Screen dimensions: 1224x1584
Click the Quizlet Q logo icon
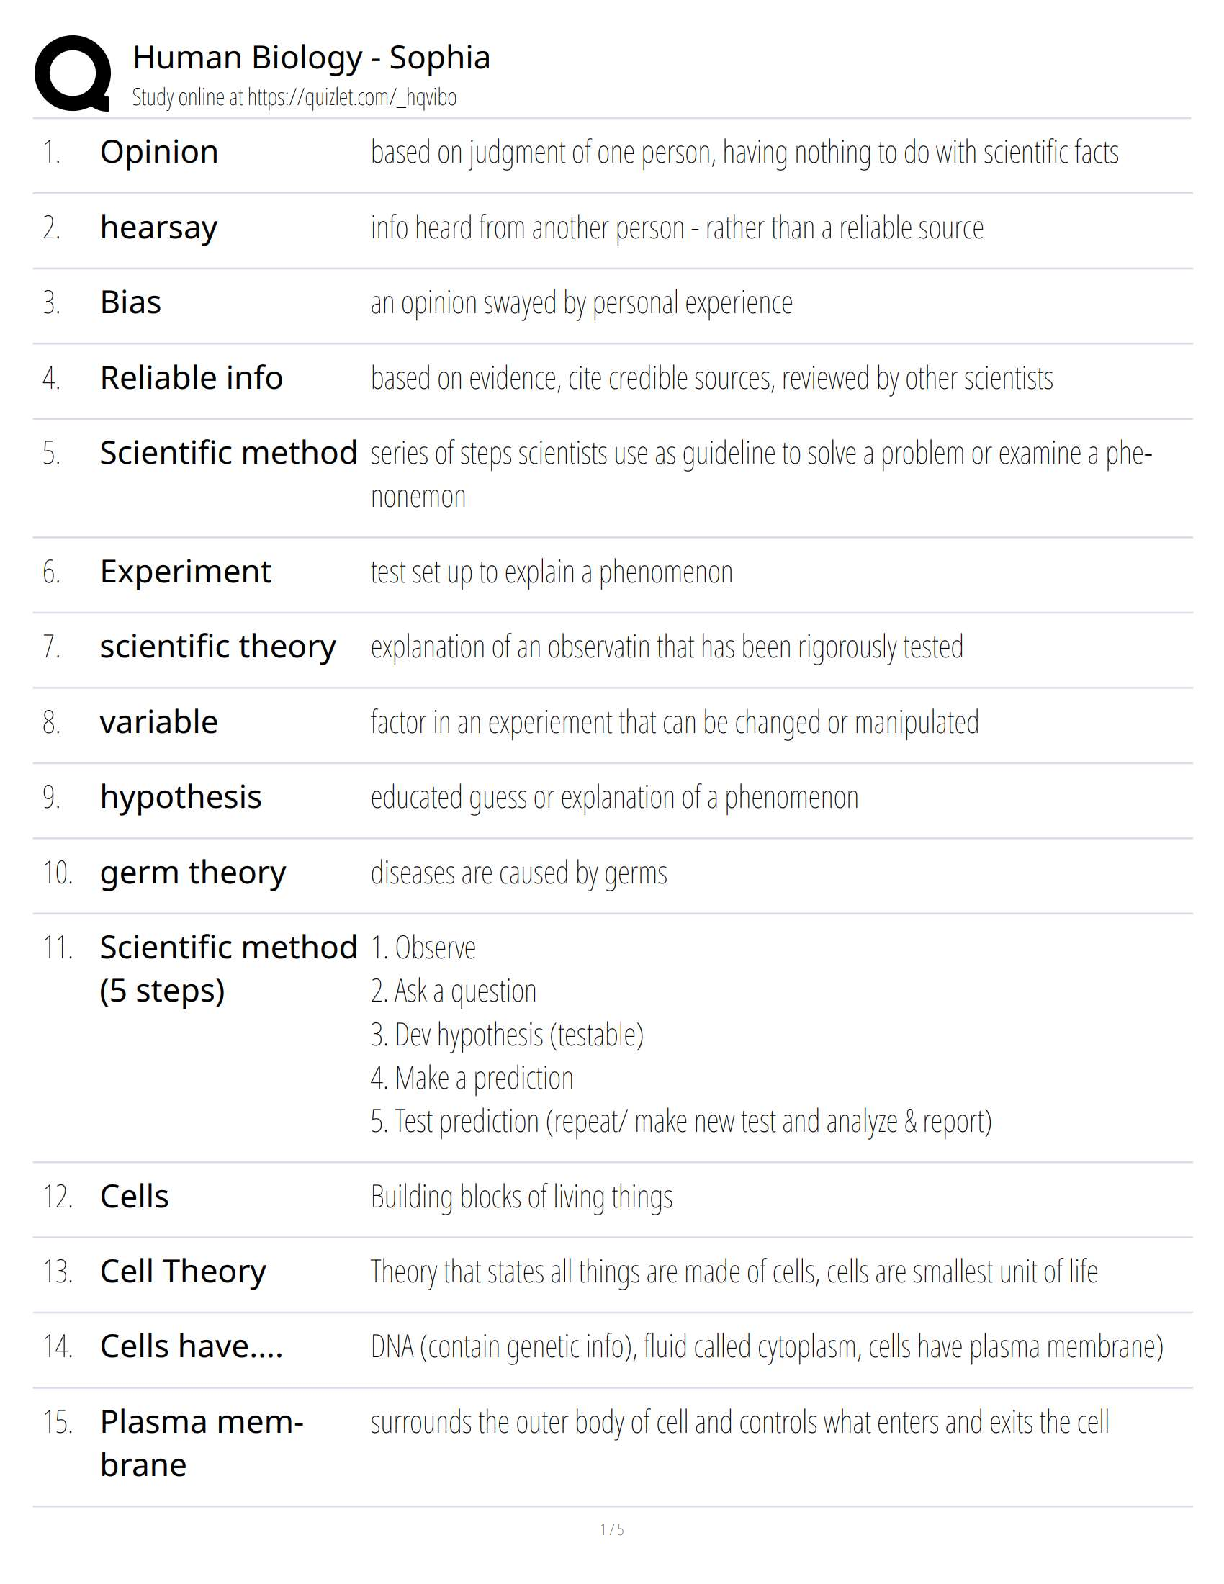(x=72, y=73)
